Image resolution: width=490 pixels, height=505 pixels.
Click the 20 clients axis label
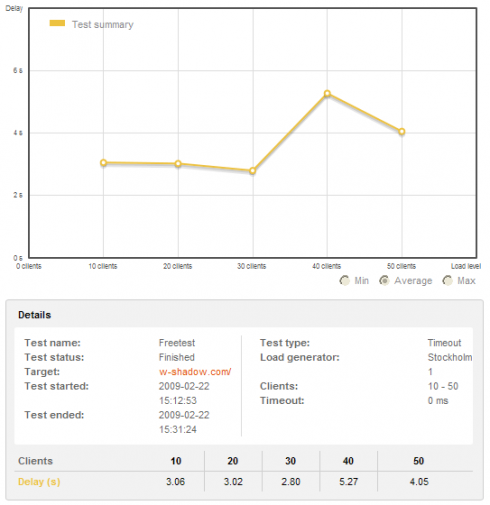tap(177, 266)
